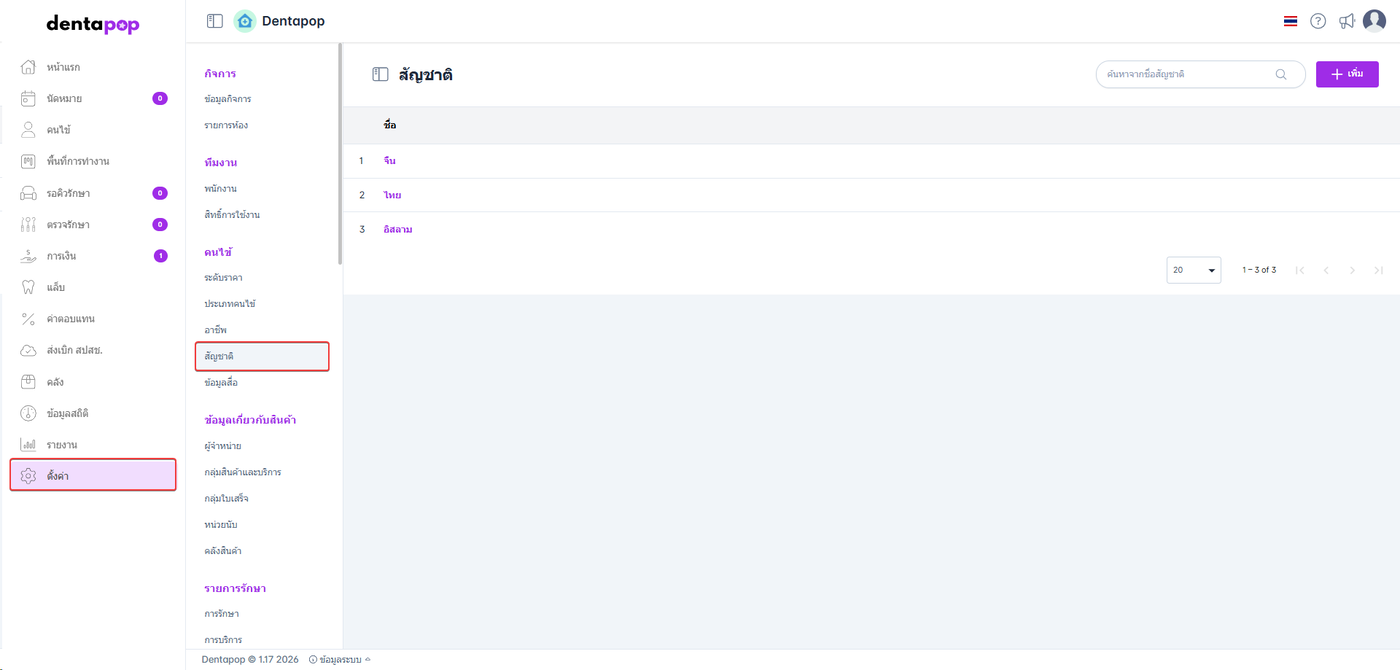Click the settings menu vertical scrollbar
Viewport: 1400px width, 670px height.
click(340, 153)
